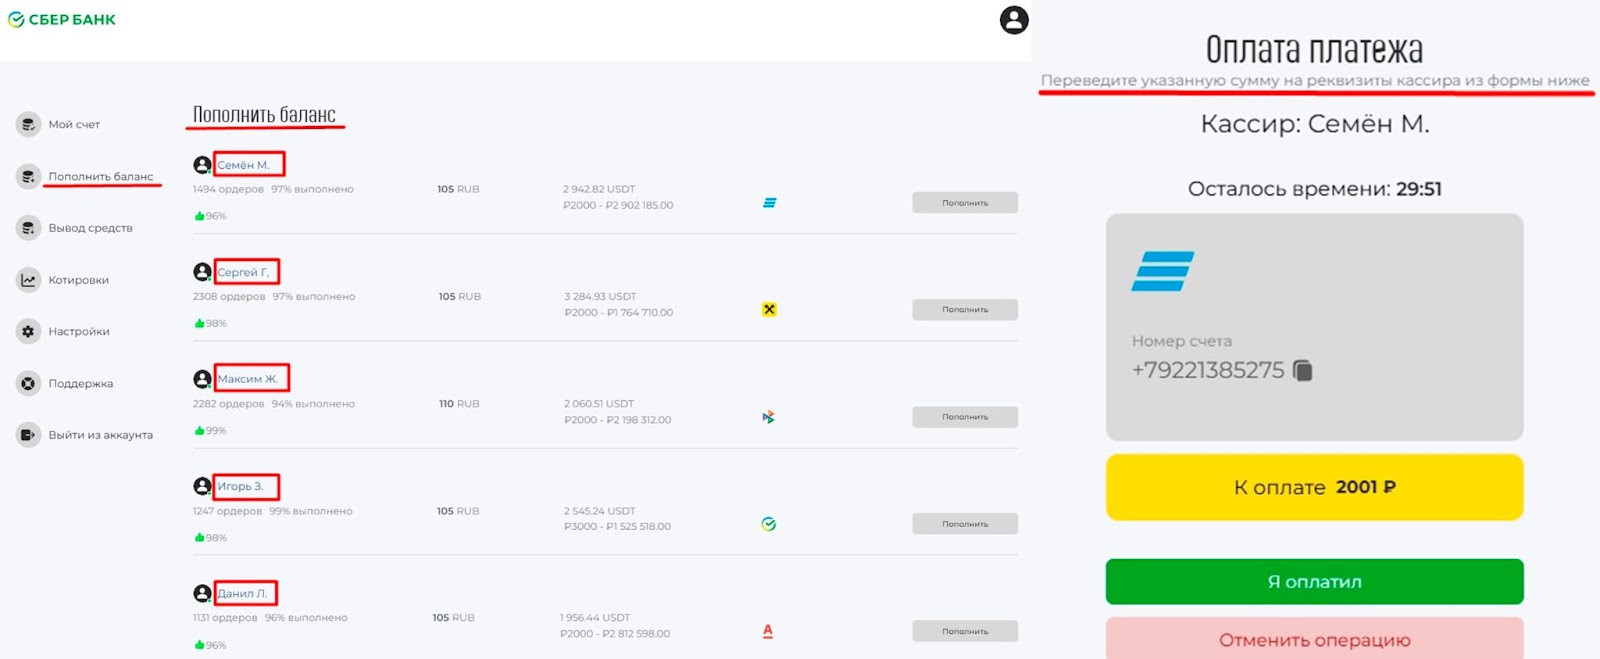Click the thumbs-up 96% rating under Семён М.
Screen dimensions: 1600x659
tap(211, 216)
